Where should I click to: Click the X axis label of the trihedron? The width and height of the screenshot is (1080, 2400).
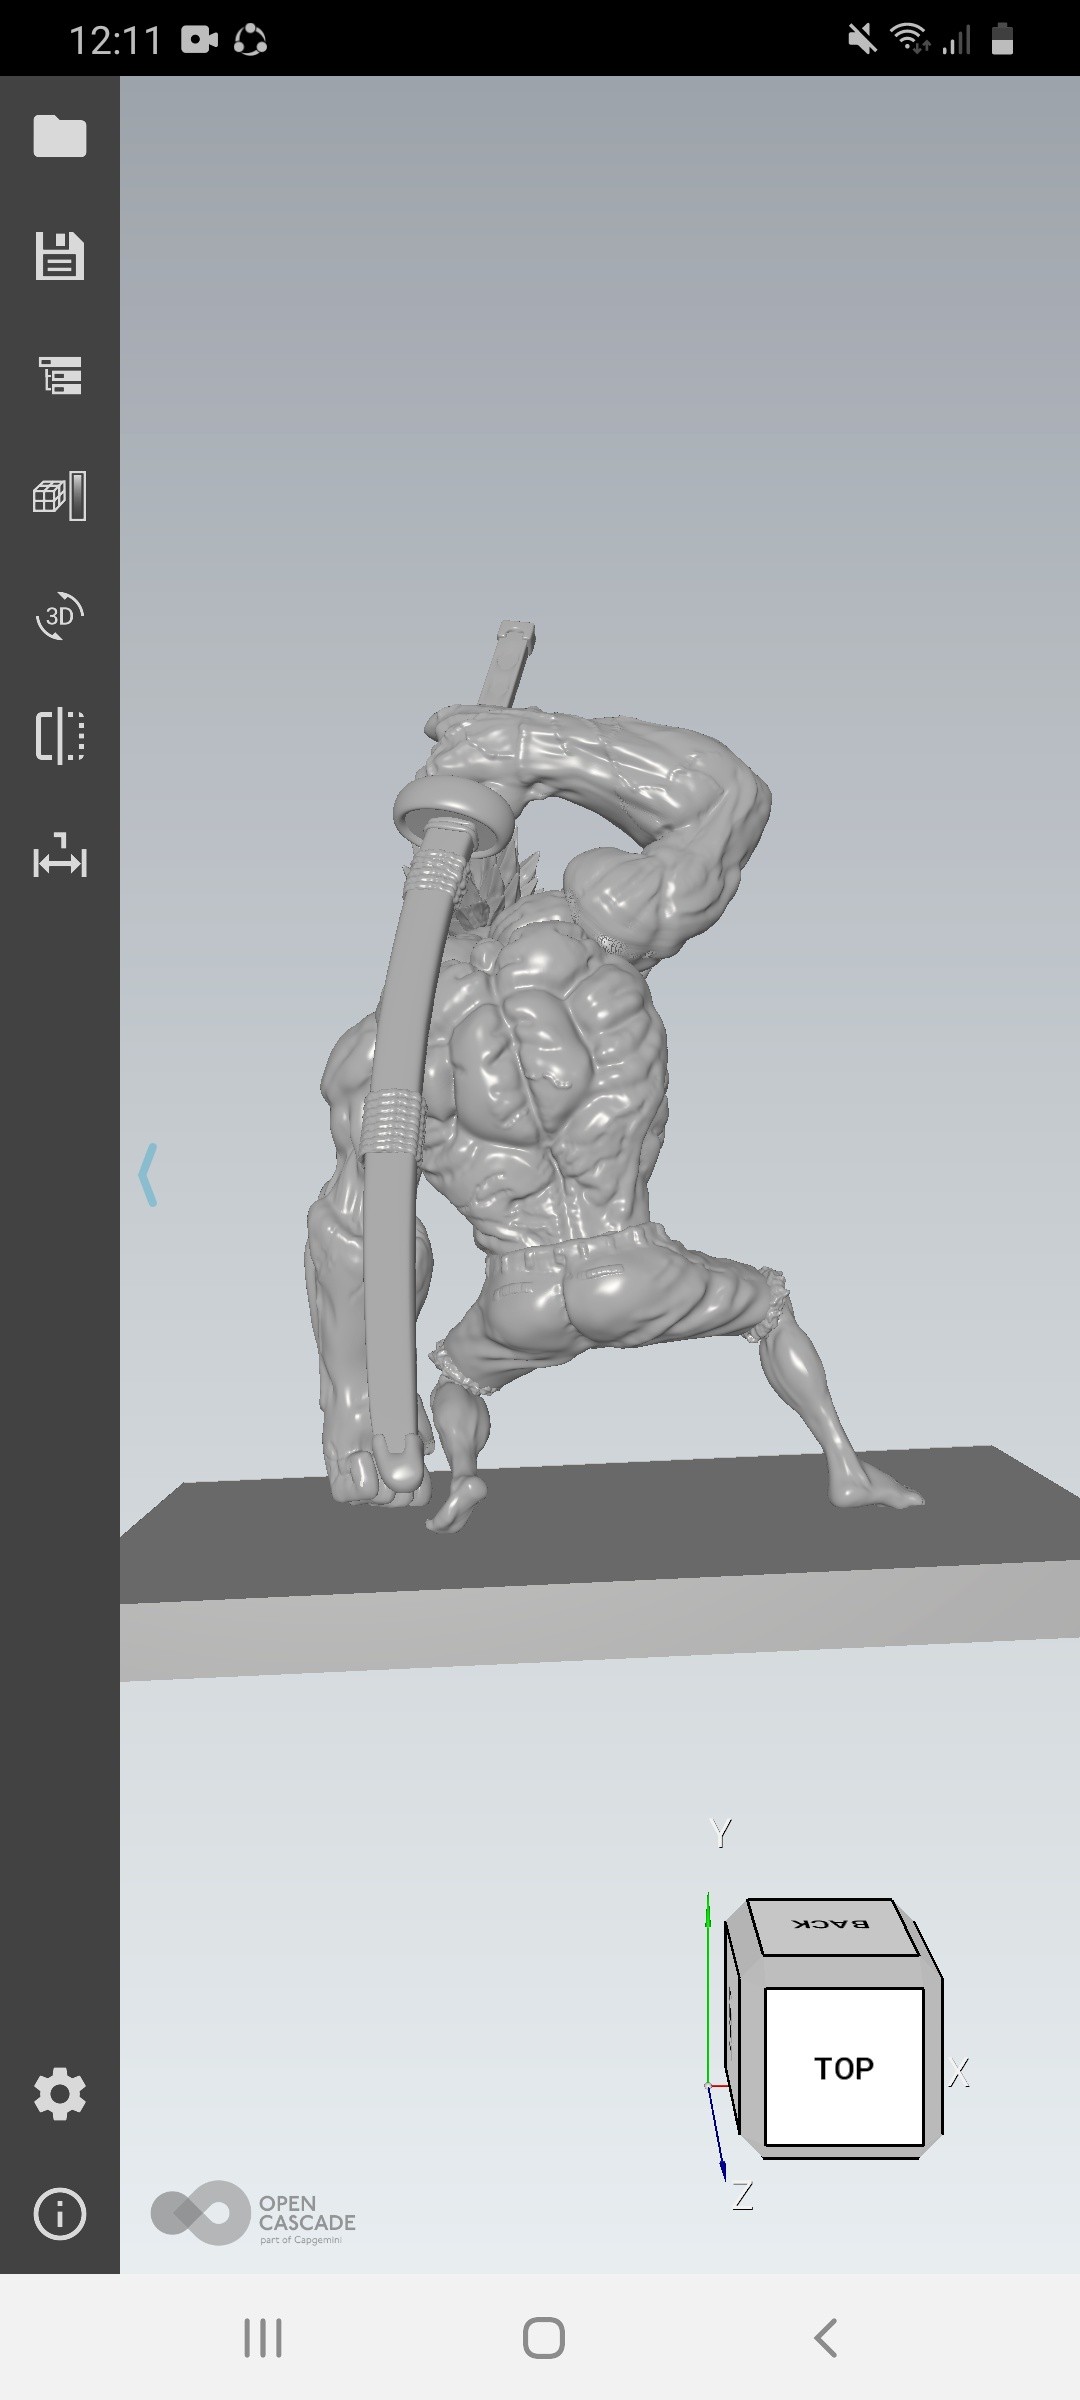tap(959, 2072)
